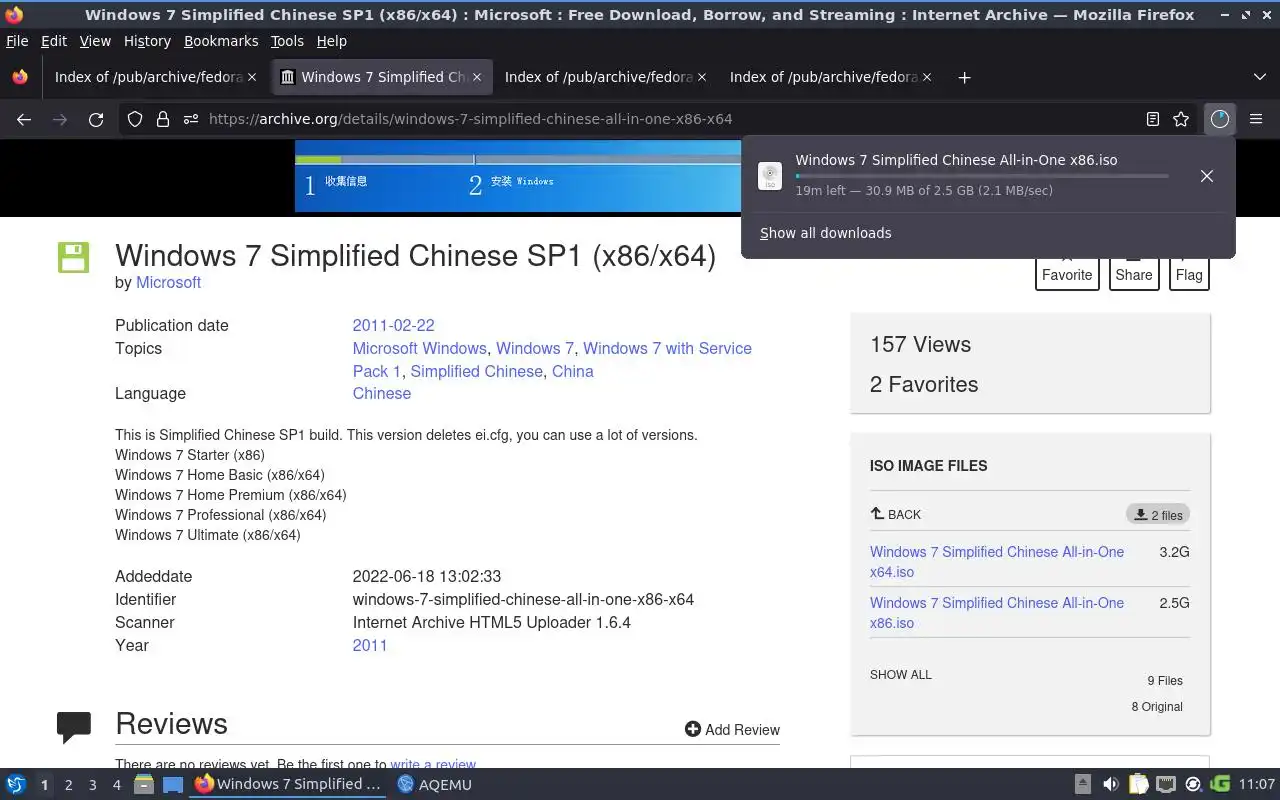Download the All-in-One x64.iso file
1280x800 pixels.
pos(997,562)
